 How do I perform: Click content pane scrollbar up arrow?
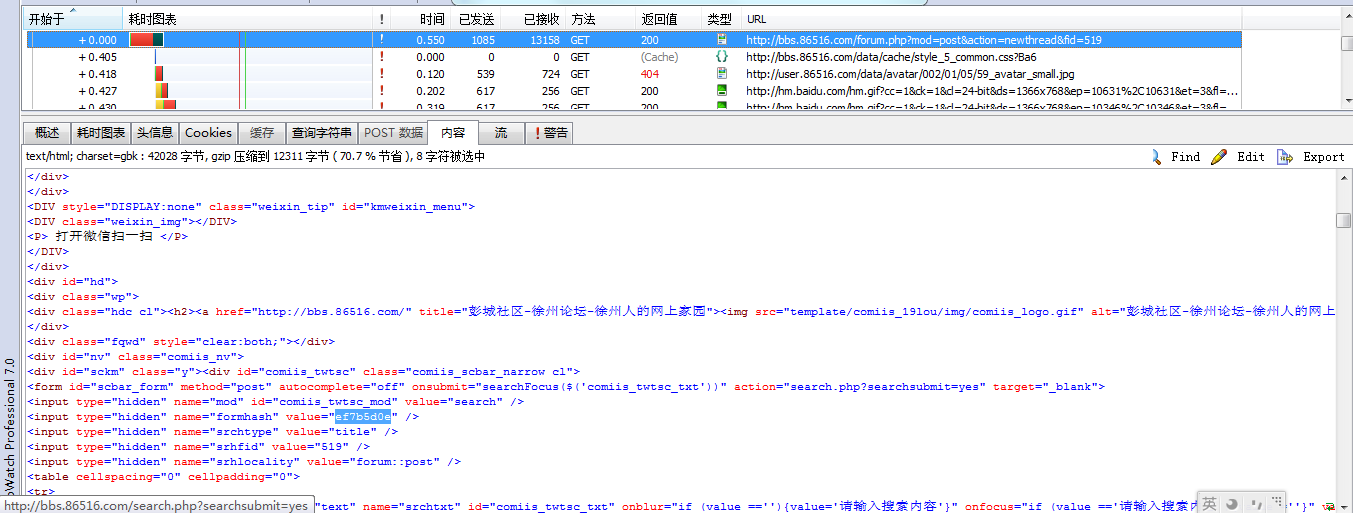pyautogui.click(x=1344, y=178)
